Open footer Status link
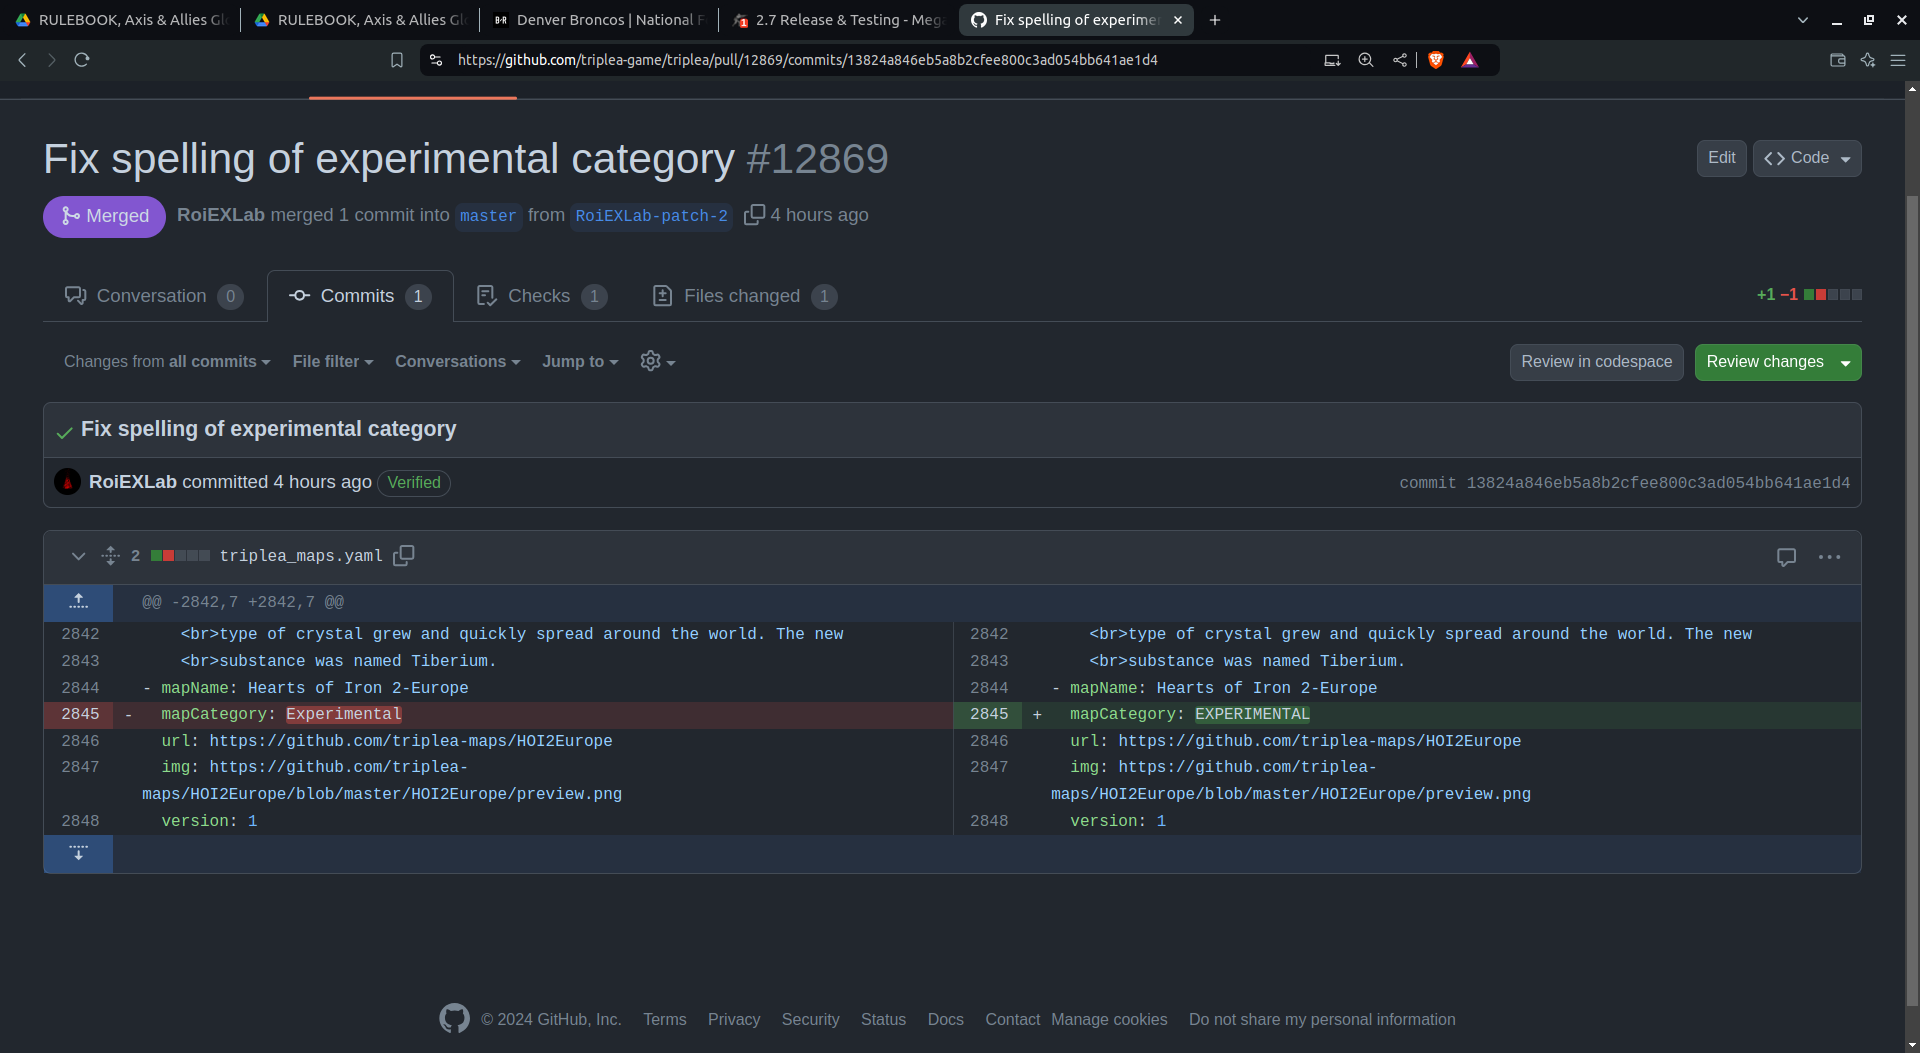This screenshot has height=1053, width=1920. (884, 1019)
